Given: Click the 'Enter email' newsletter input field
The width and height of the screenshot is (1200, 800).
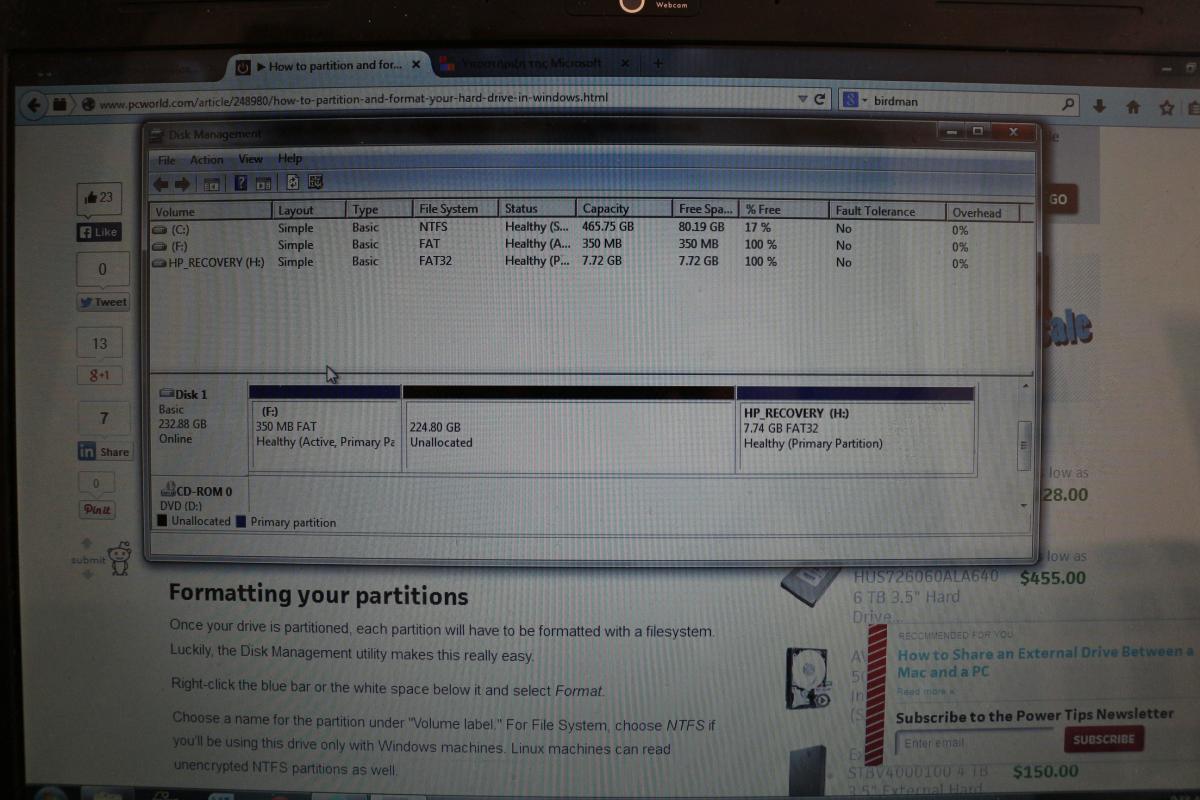Looking at the screenshot, I should tap(976, 743).
